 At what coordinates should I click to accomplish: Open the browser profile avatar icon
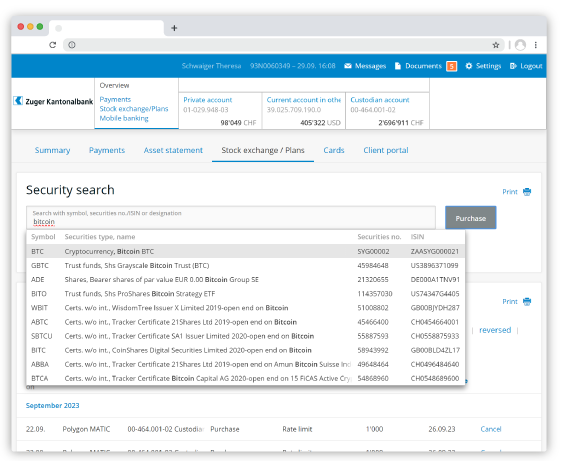520,45
